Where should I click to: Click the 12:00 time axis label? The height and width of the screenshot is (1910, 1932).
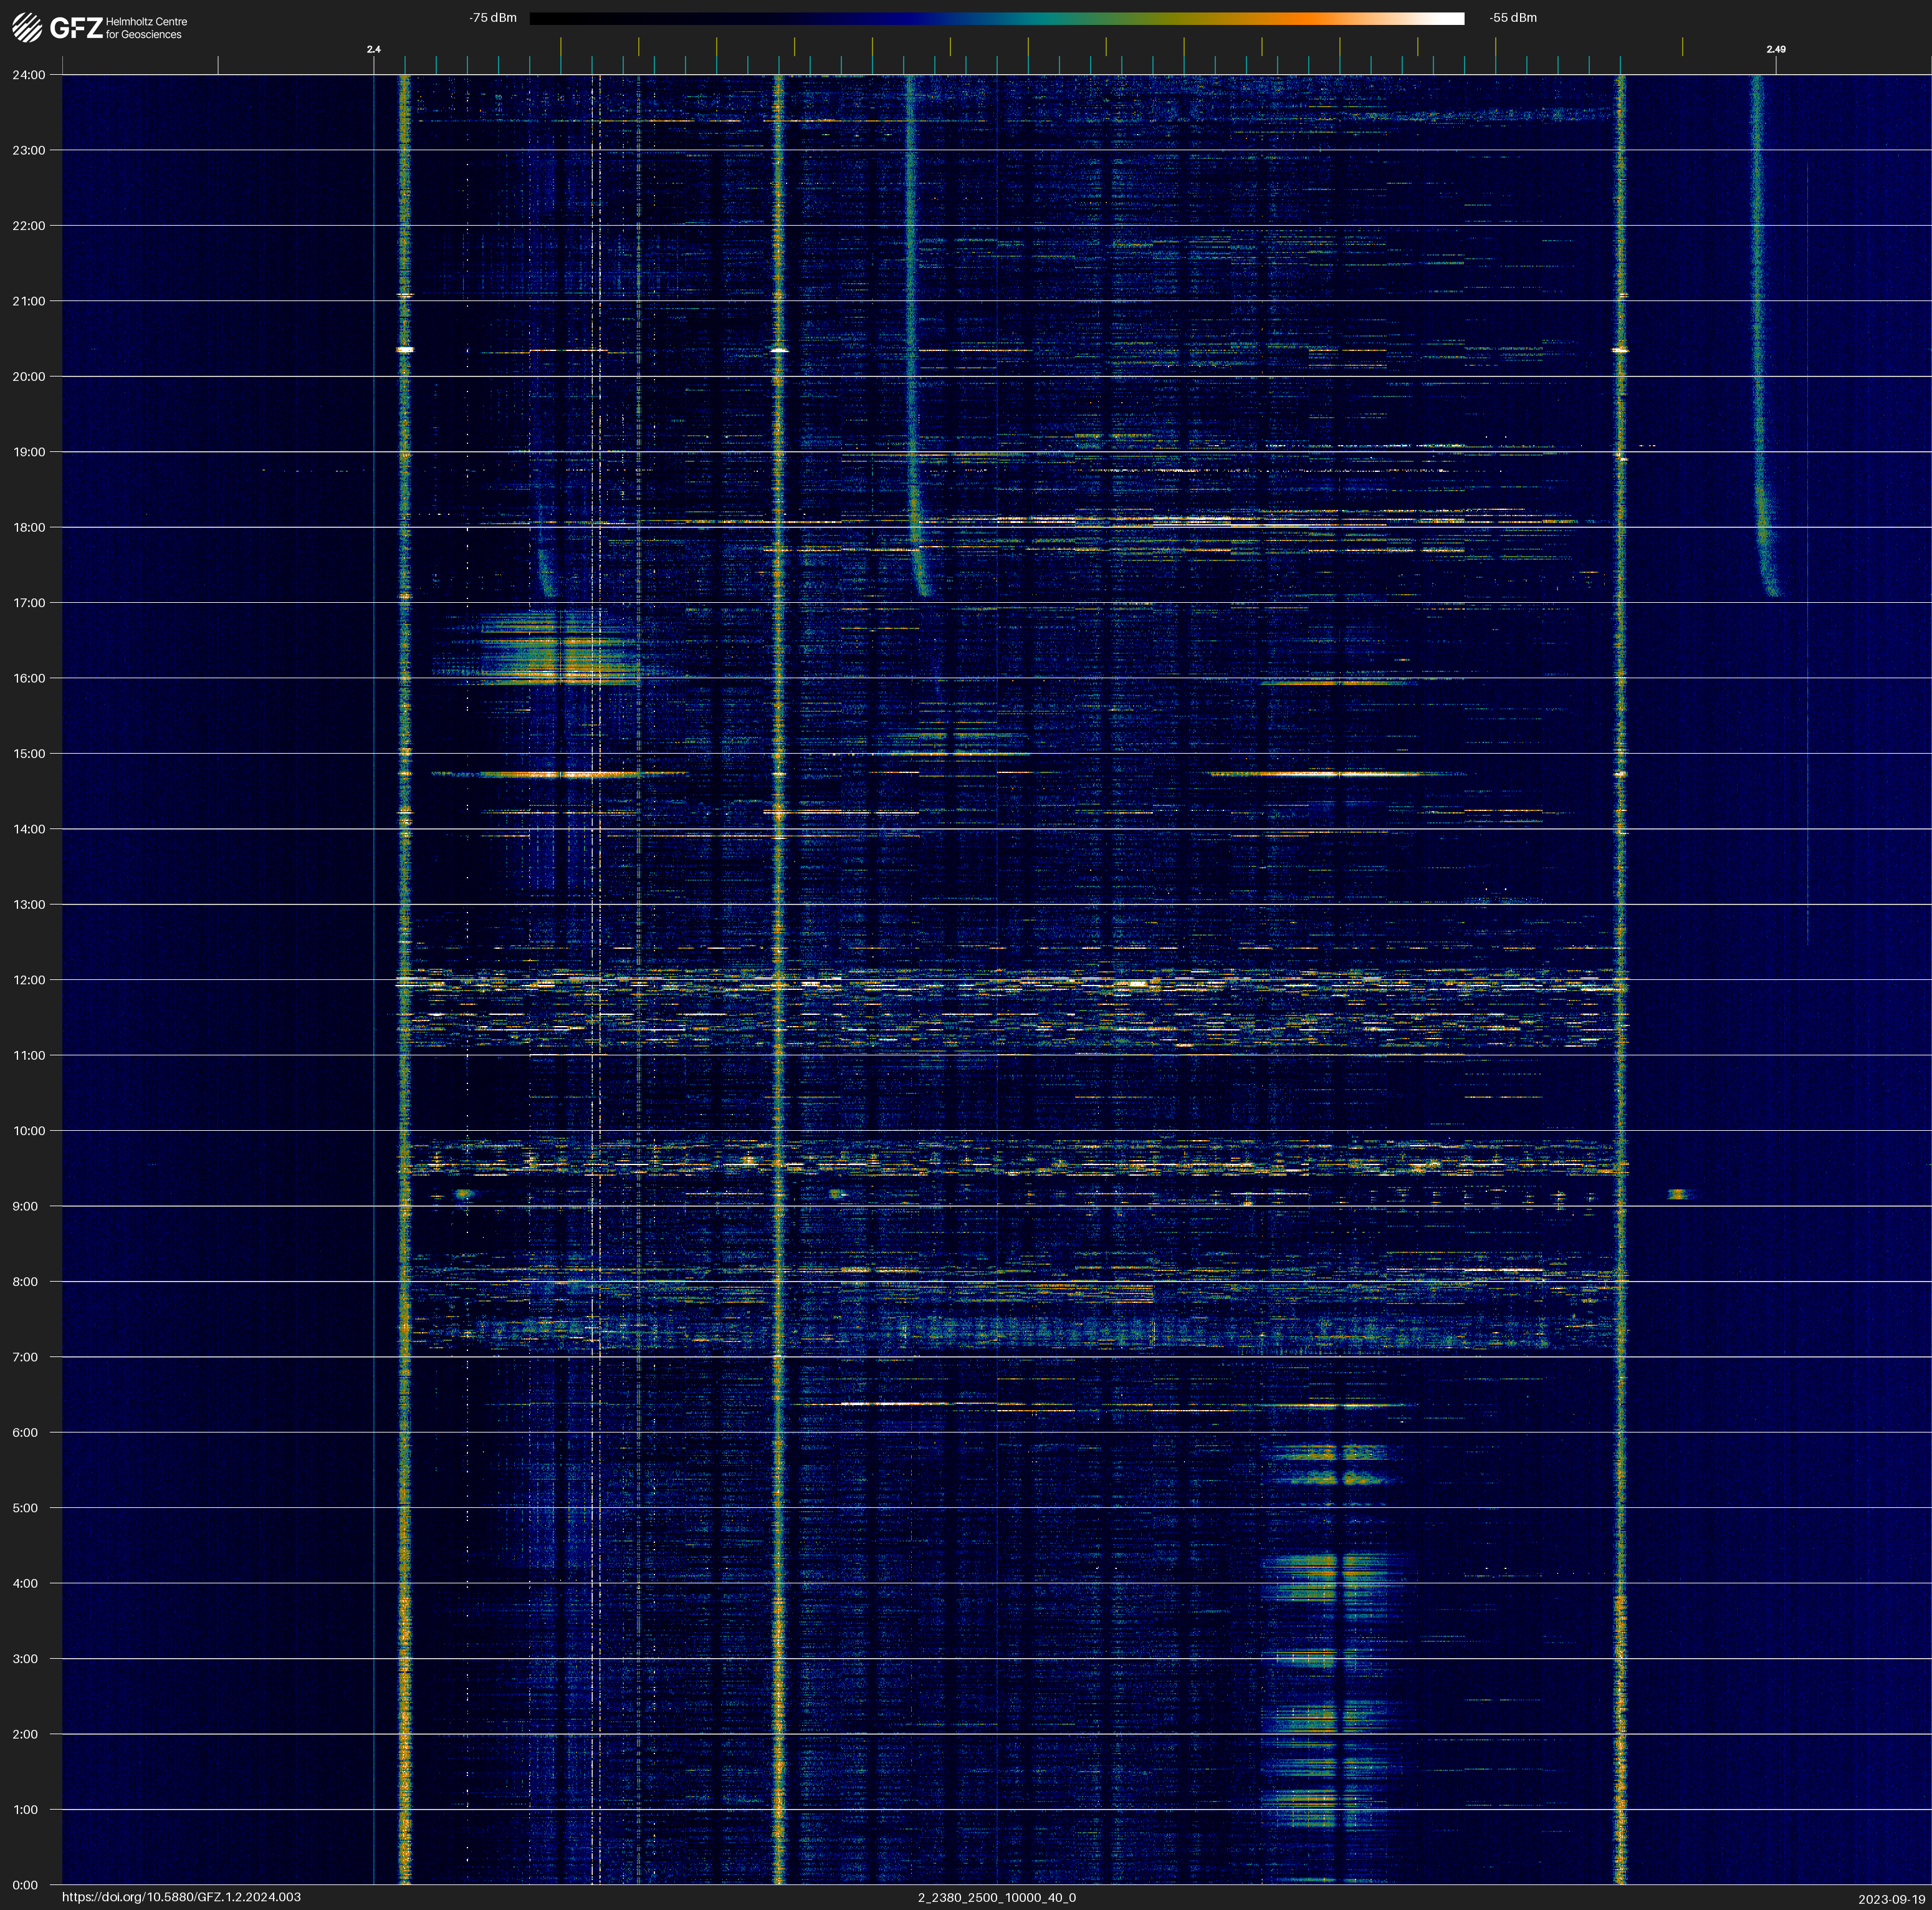pos(29,980)
